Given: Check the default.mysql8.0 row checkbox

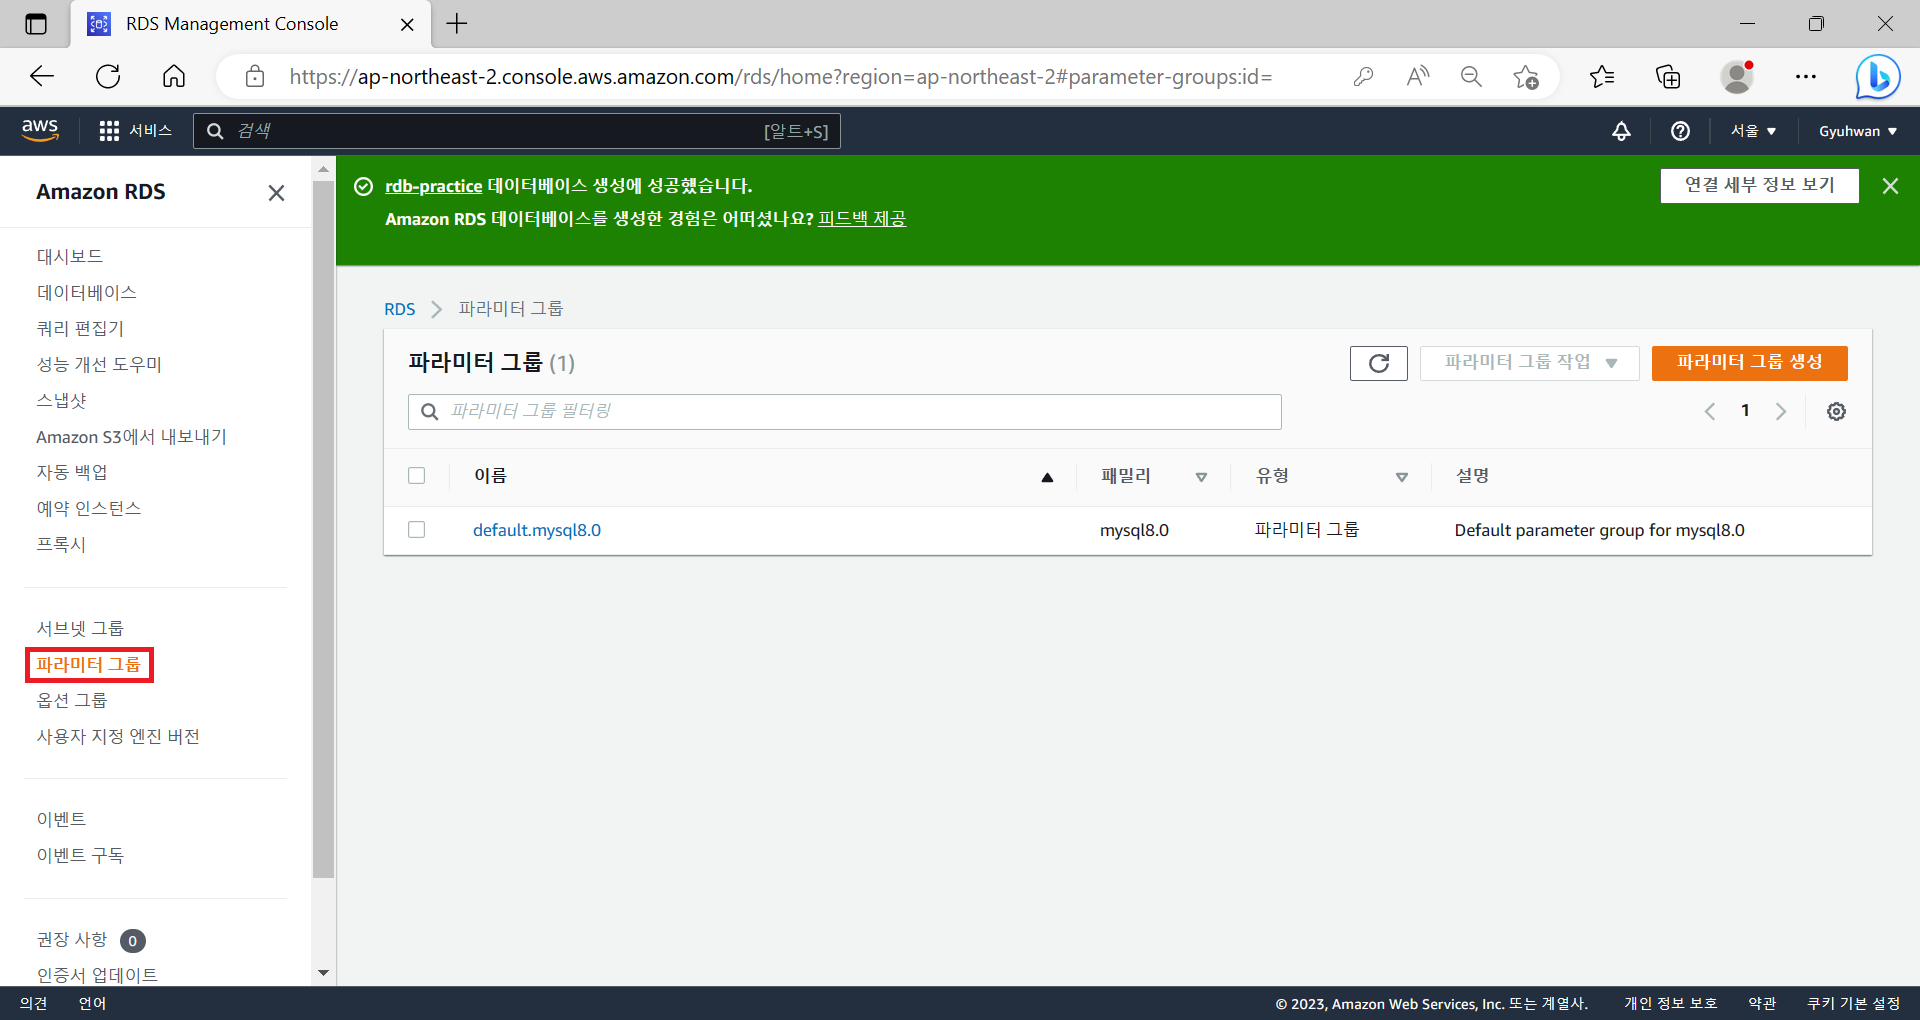Looking at the screenshot, I should click(x=417, y=530).
